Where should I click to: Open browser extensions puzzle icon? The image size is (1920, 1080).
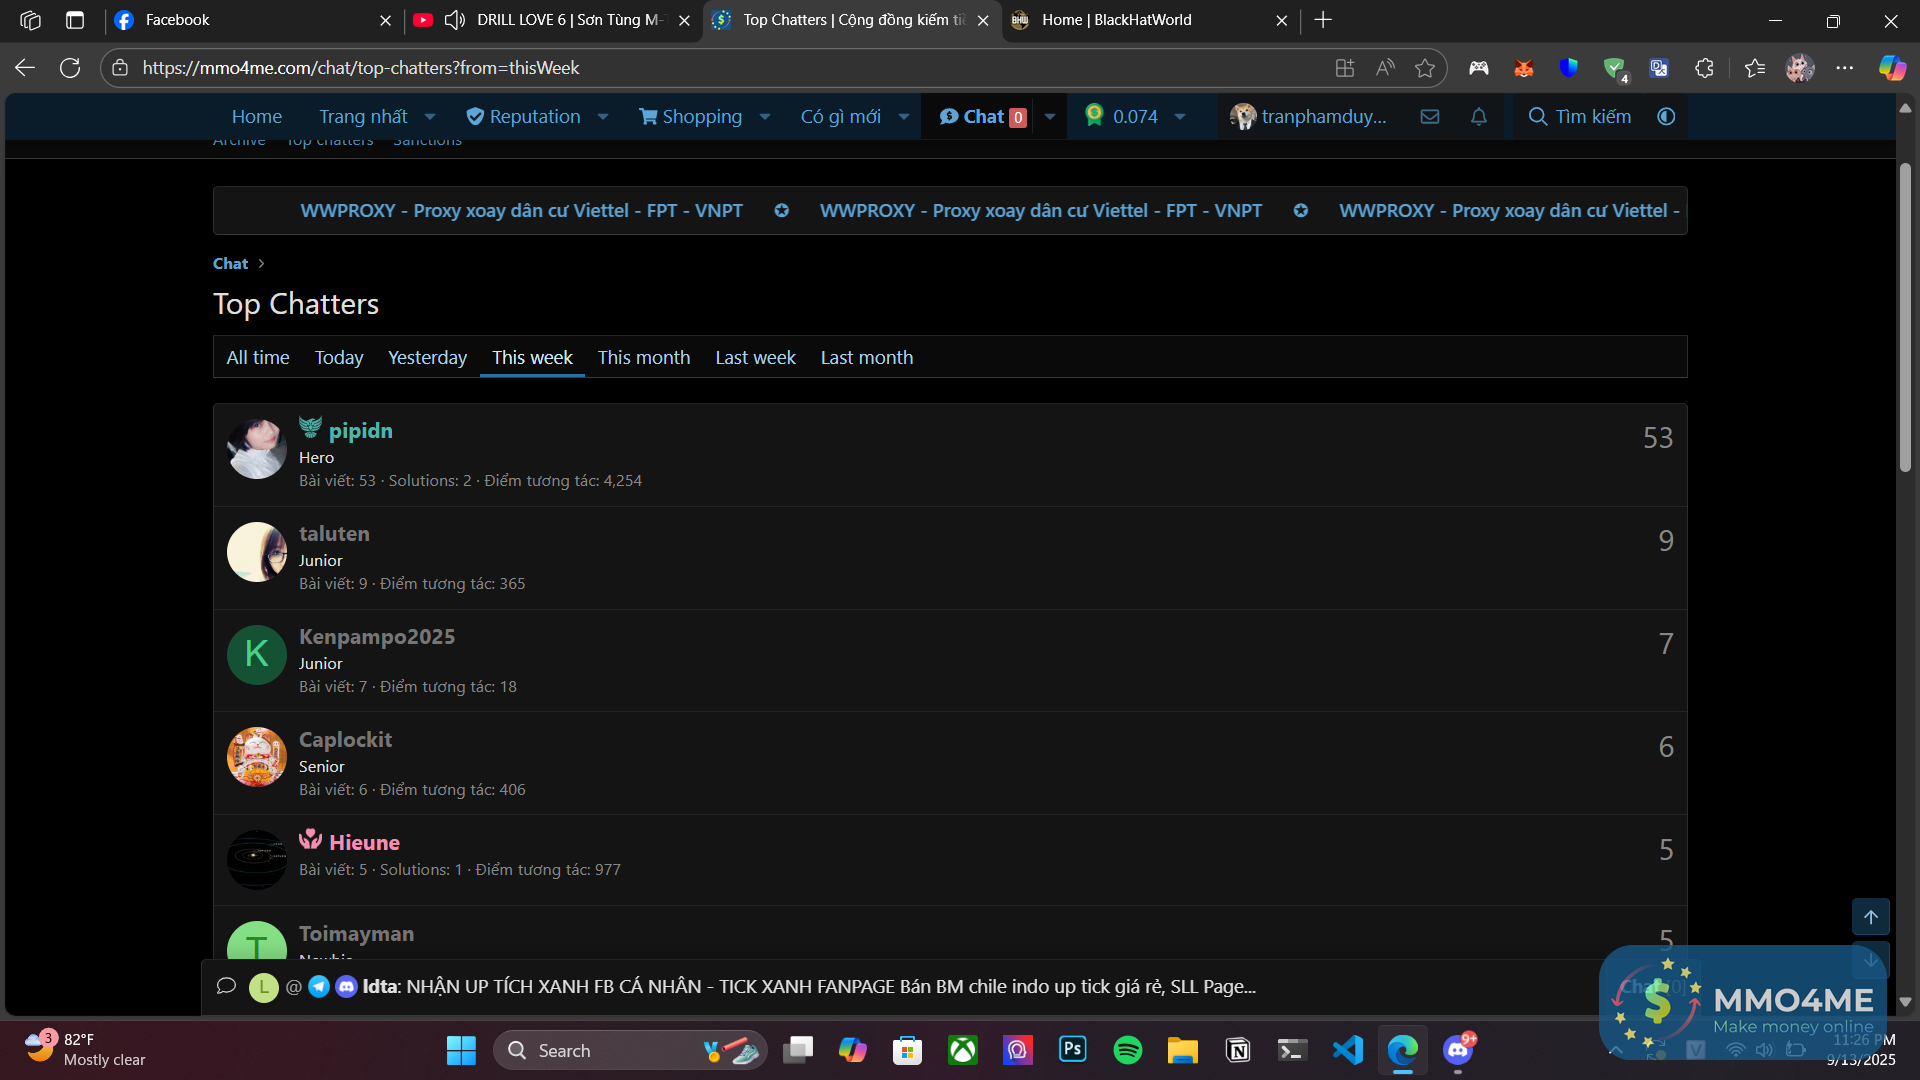[1705, 68]
